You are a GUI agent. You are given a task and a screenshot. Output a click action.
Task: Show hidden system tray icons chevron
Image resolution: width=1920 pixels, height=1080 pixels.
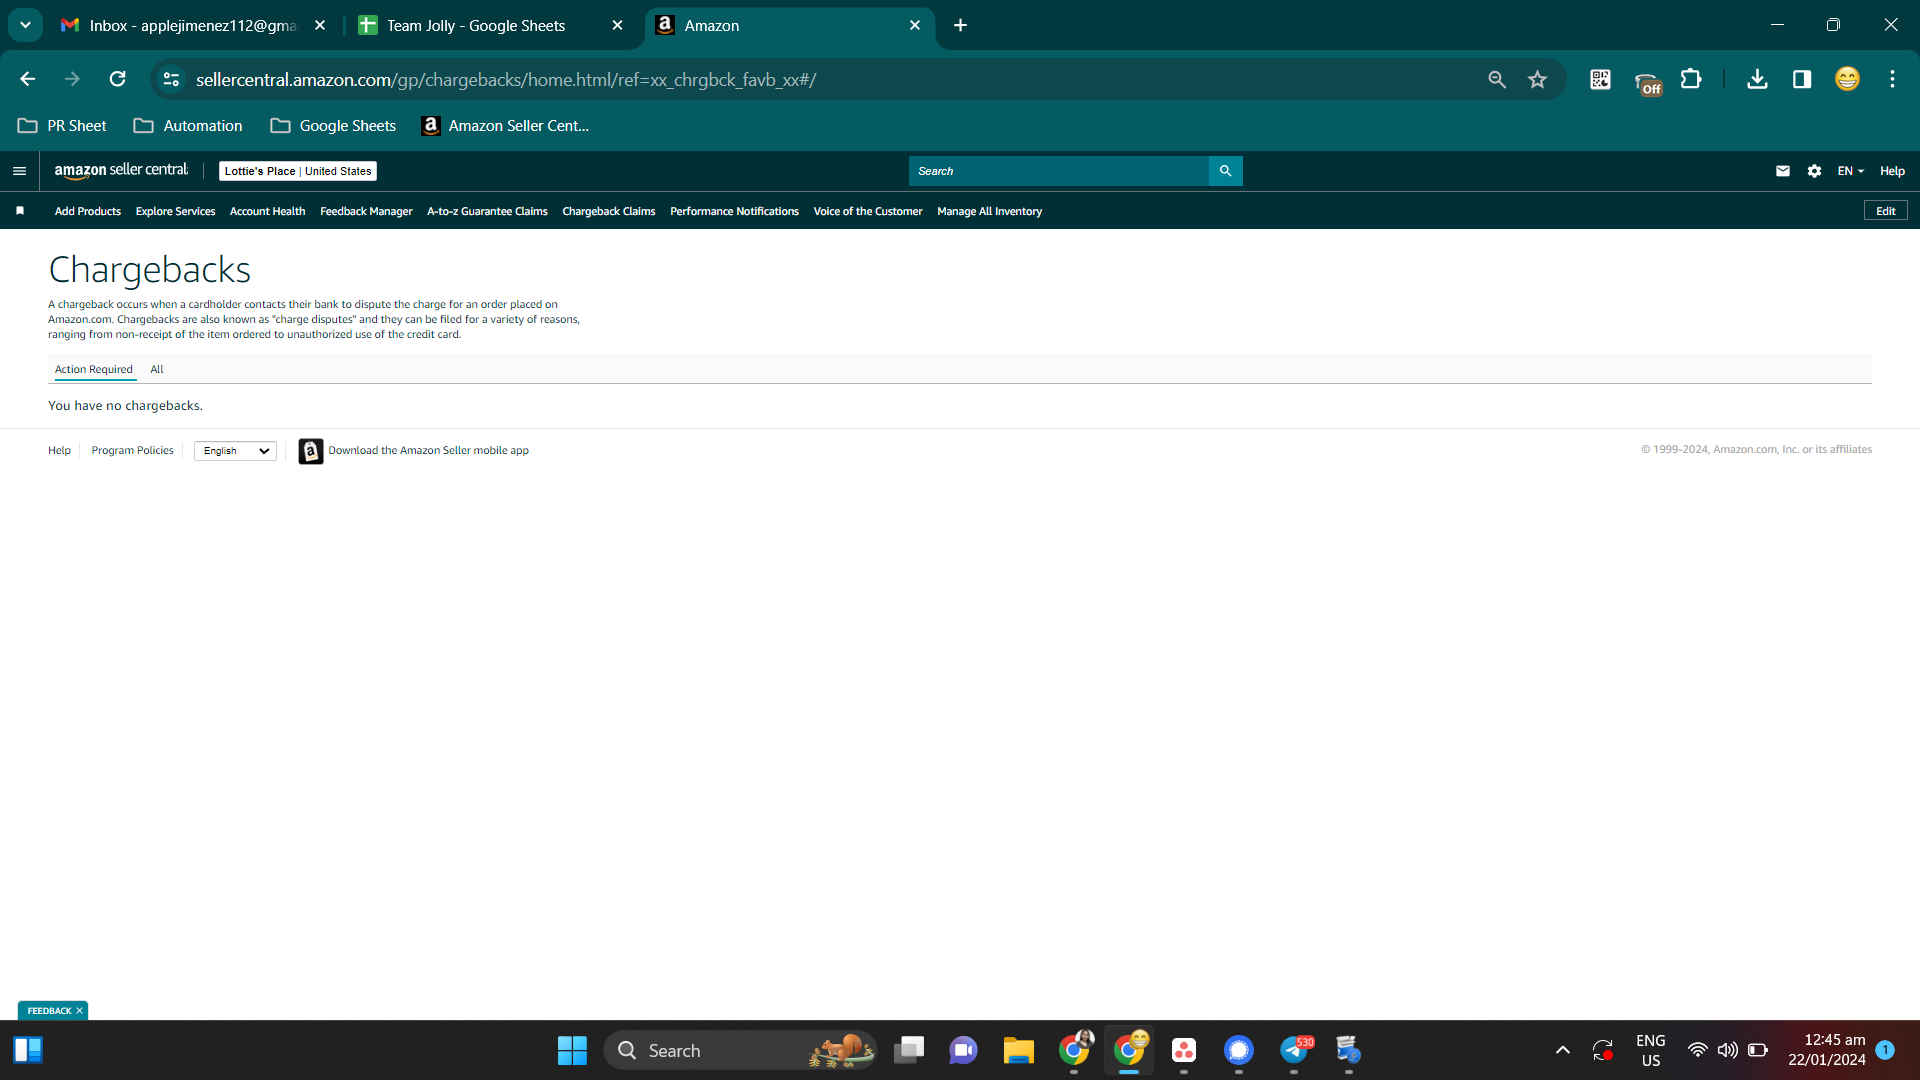1563,1050
